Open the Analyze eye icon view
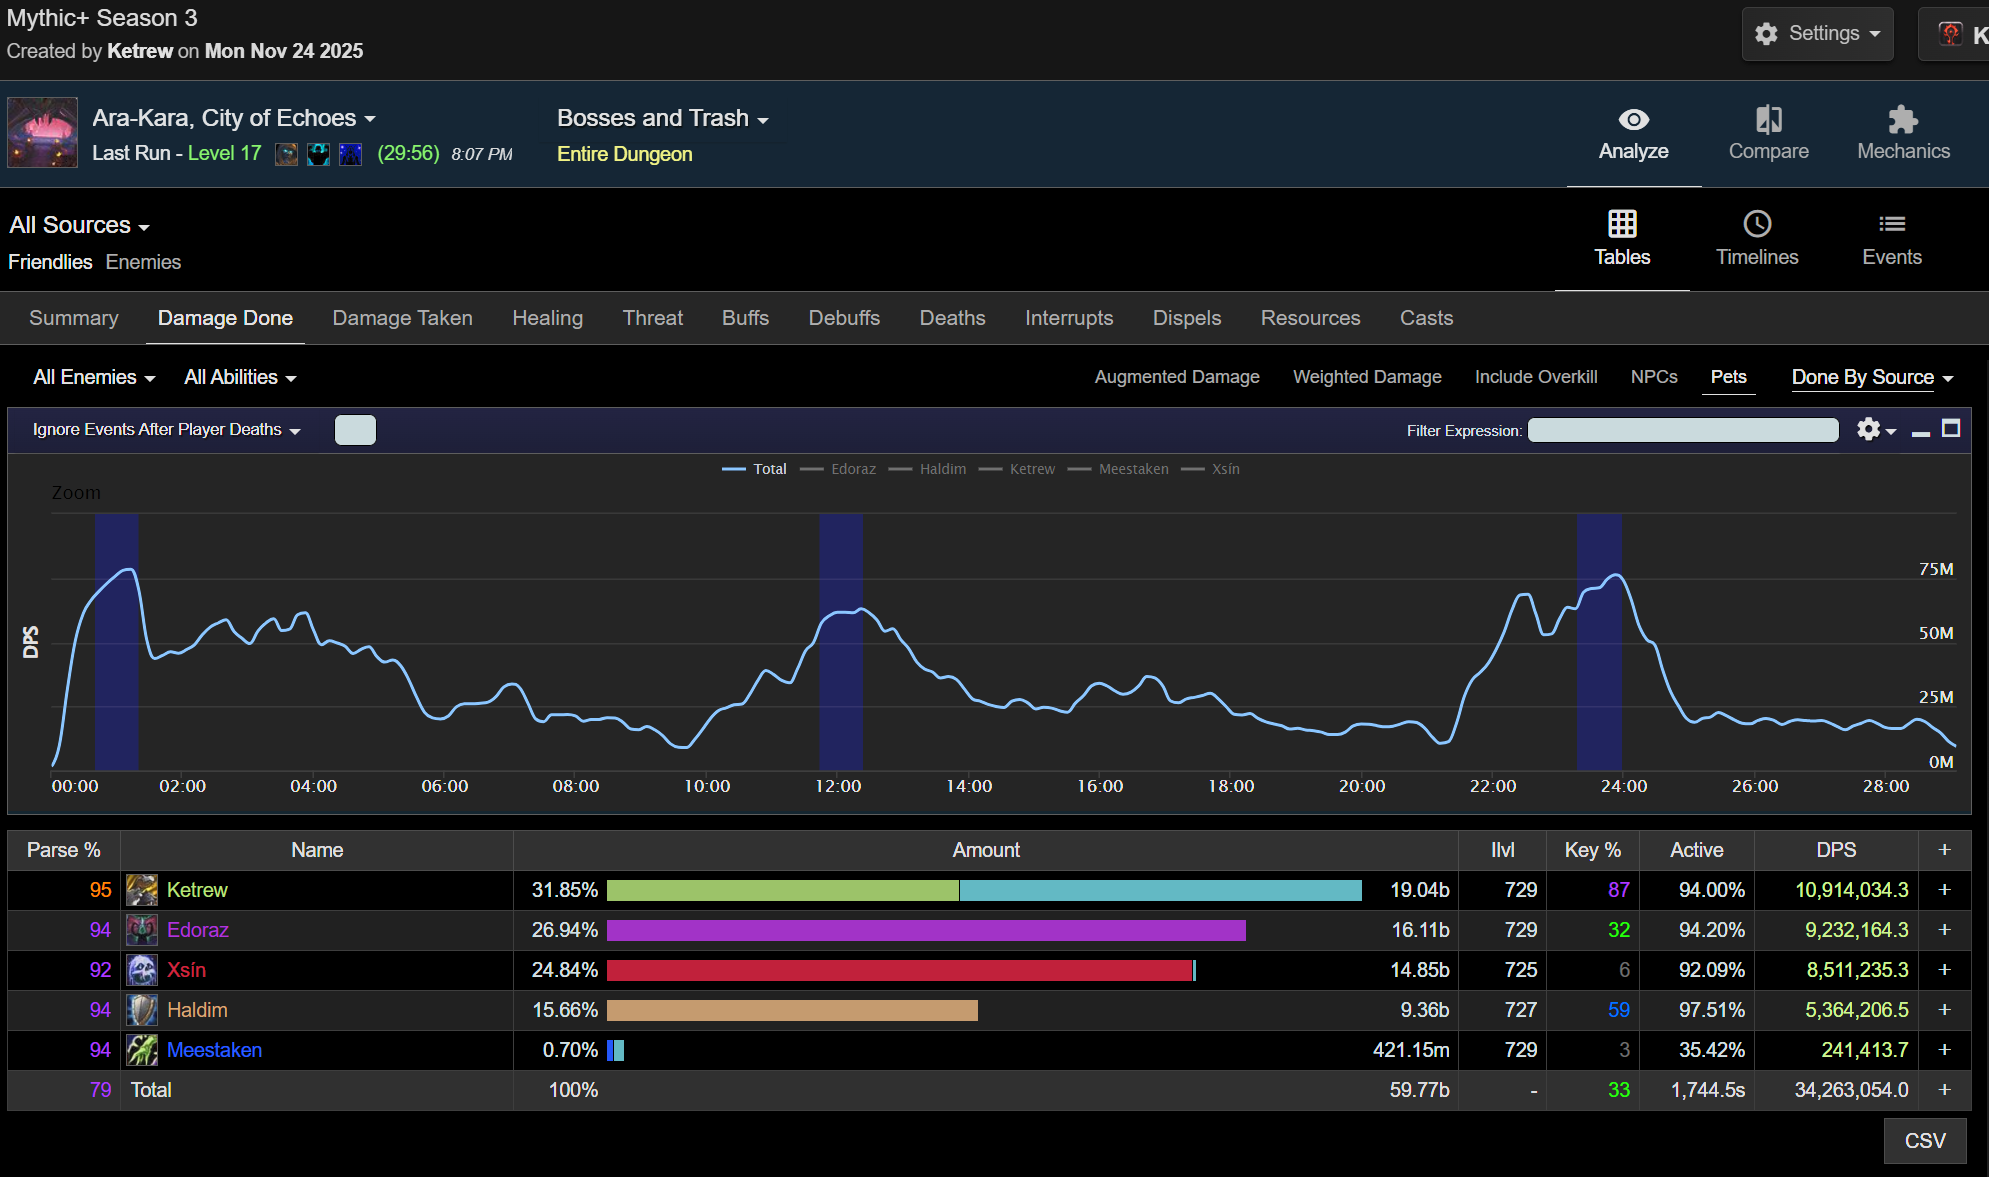This screenshot has width=1989, height=1177. point(1633,121)
